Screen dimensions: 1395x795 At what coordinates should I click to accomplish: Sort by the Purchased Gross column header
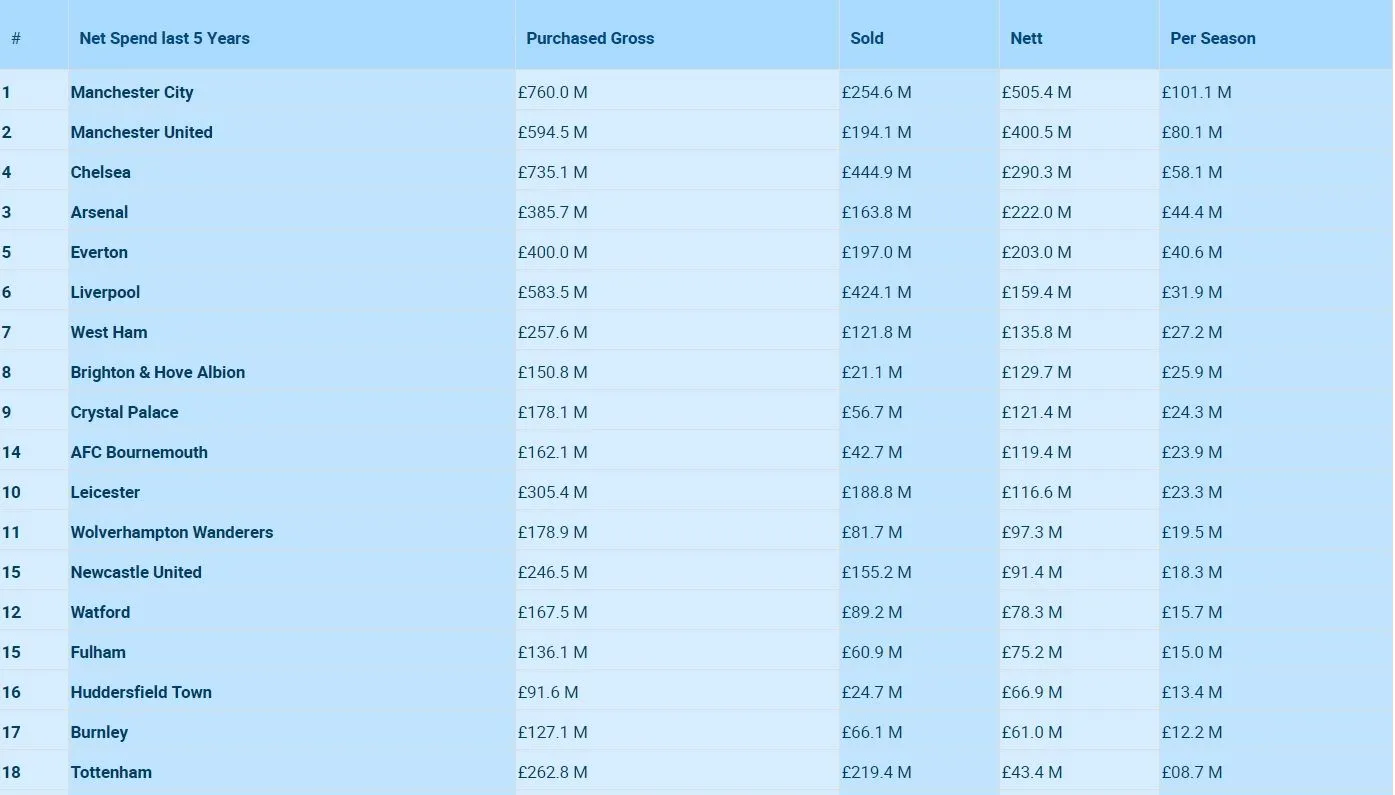pos(590,39)
